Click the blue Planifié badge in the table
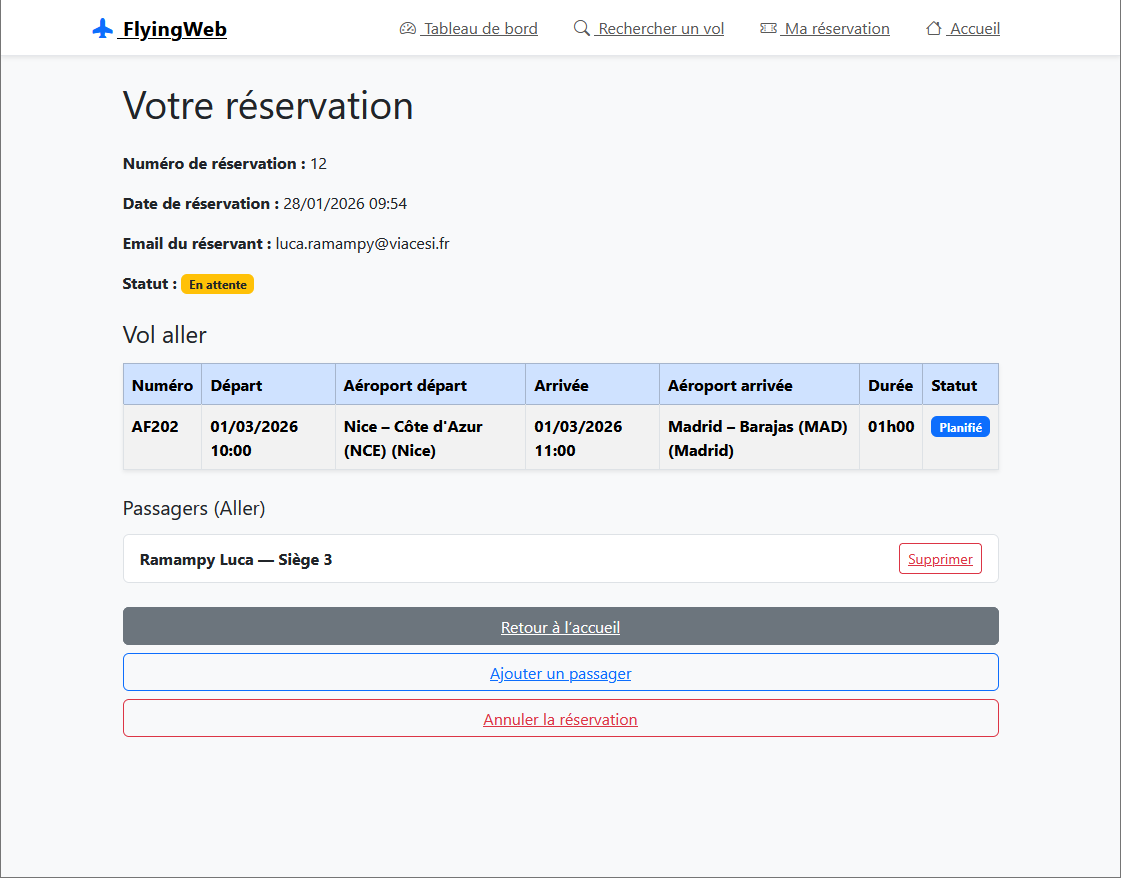Viewport: 1121px width, 878px height. pyautogui.click(x=960, y=426)
